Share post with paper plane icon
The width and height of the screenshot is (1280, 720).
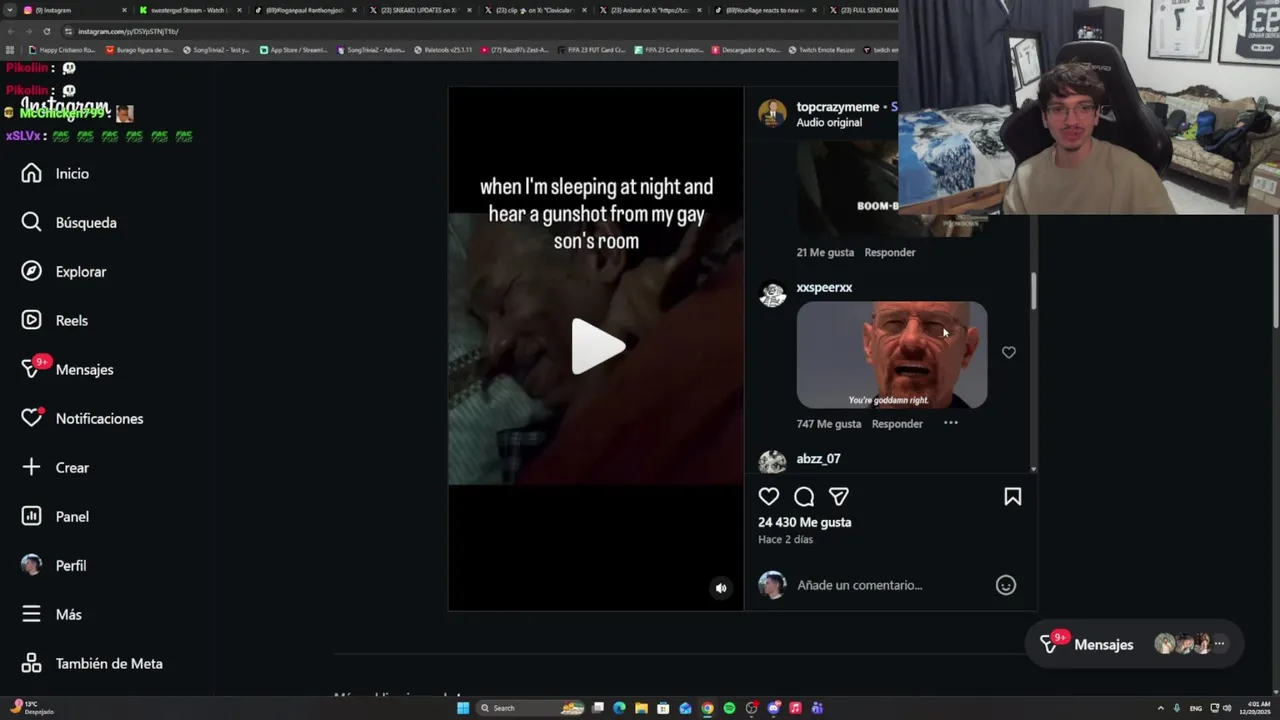pos(839,497)
